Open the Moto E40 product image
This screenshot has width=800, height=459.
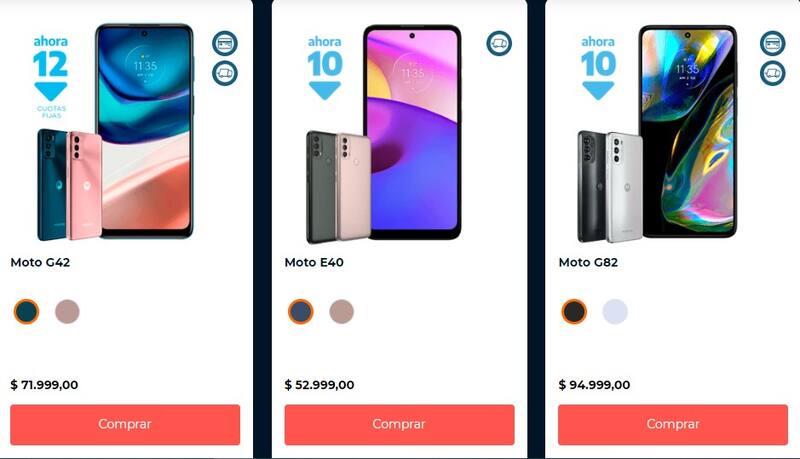click(384, 134)
